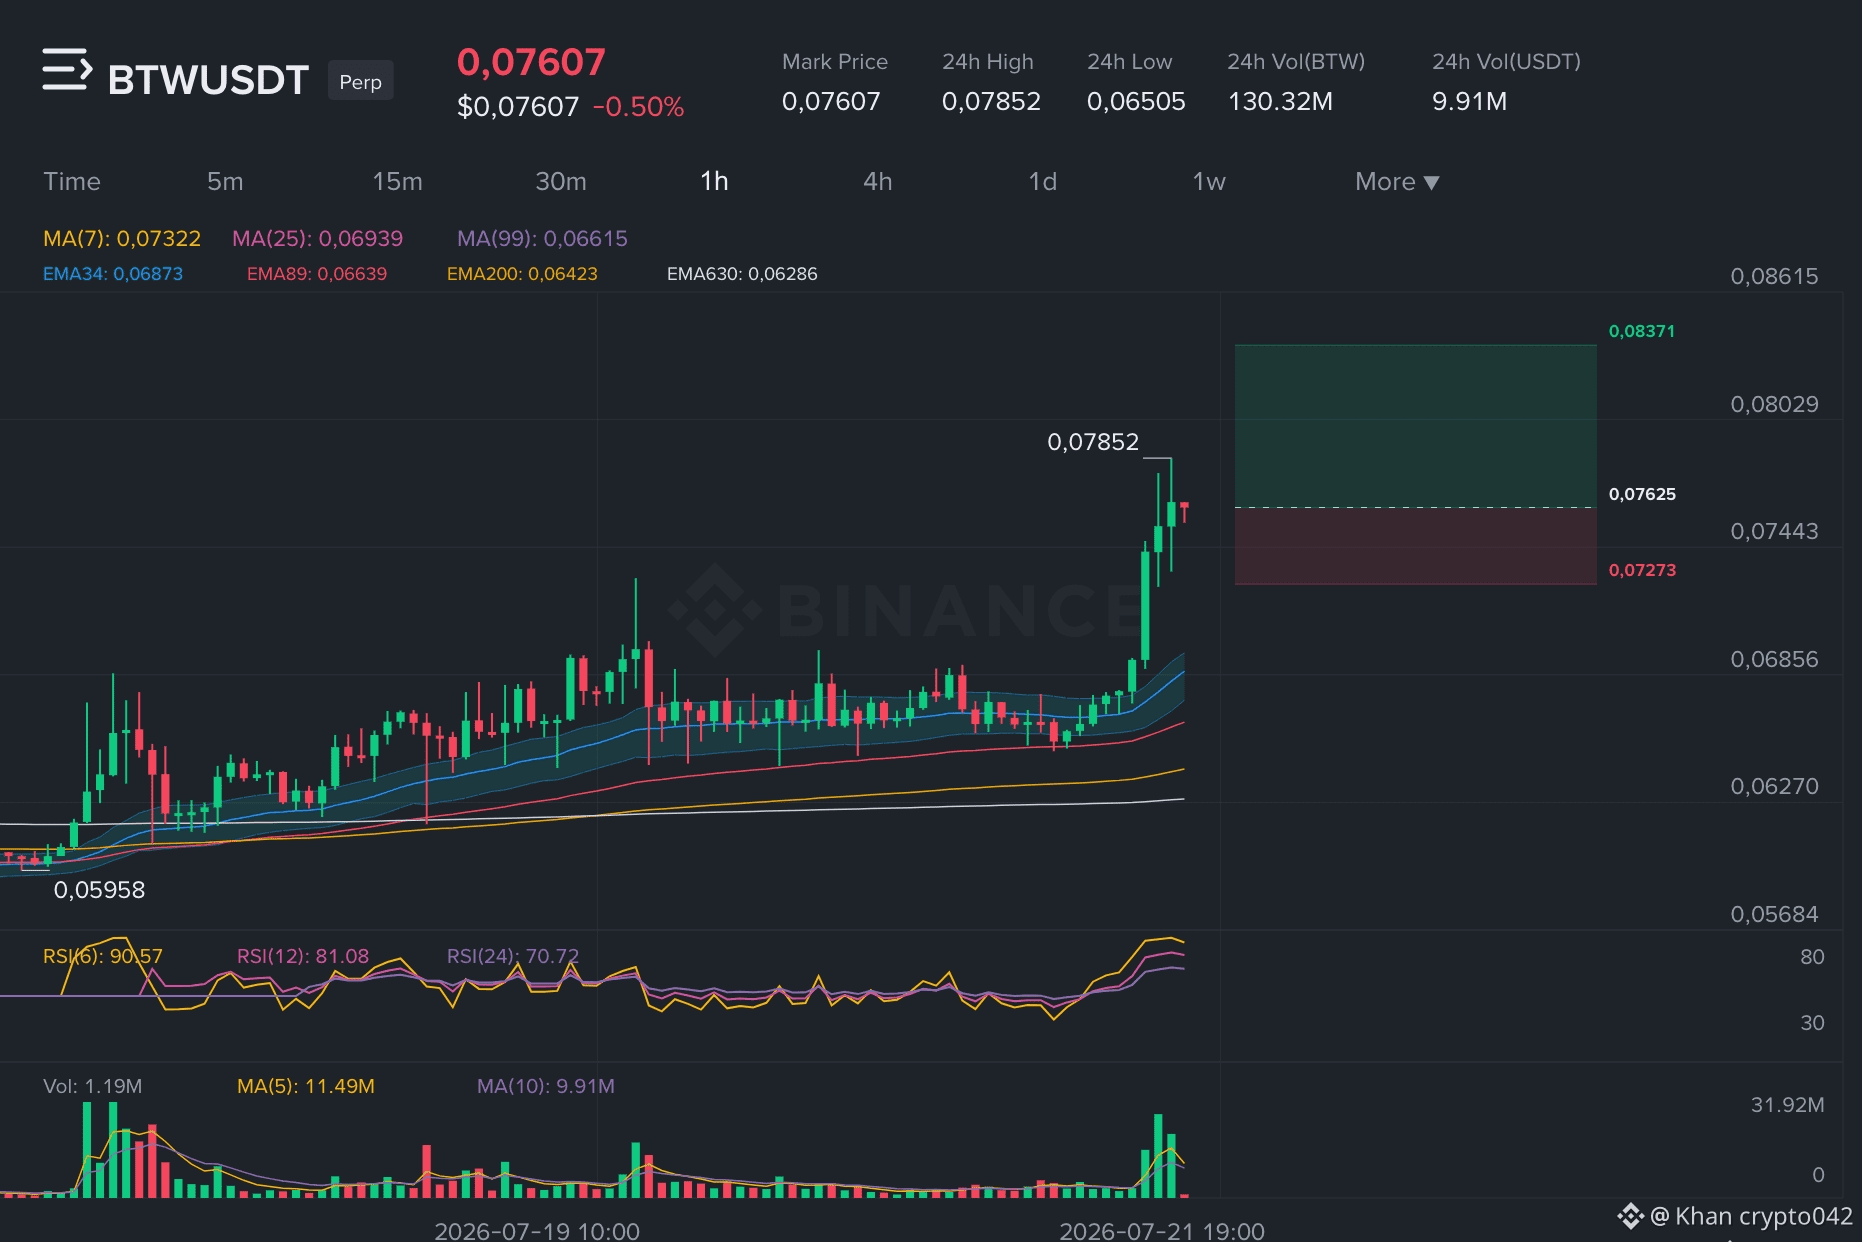Screen dimensions: 1862x1242
Task: Click the 2026-07-19 10:00 time axis label
Action: point(537,1231)
